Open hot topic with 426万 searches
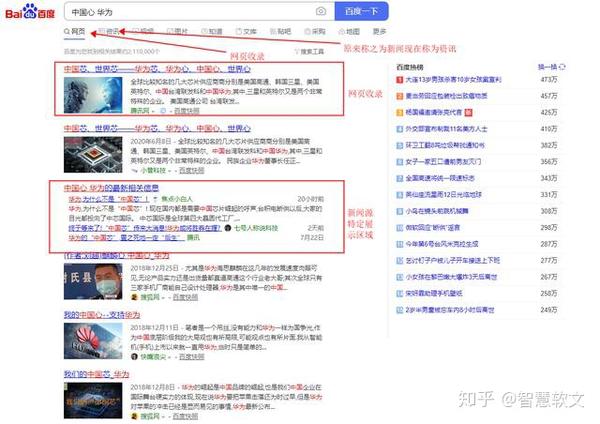 [x=434, y=113]
